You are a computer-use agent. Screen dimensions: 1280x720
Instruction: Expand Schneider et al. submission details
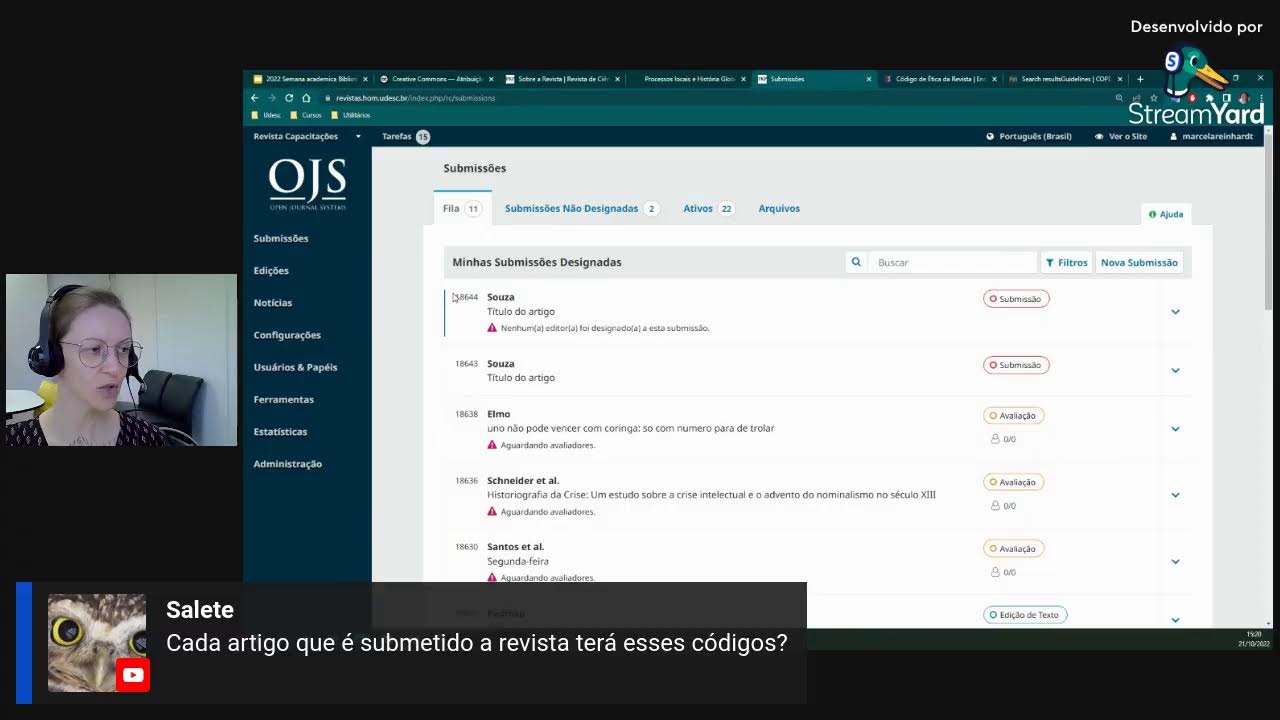coord(1175,495)
